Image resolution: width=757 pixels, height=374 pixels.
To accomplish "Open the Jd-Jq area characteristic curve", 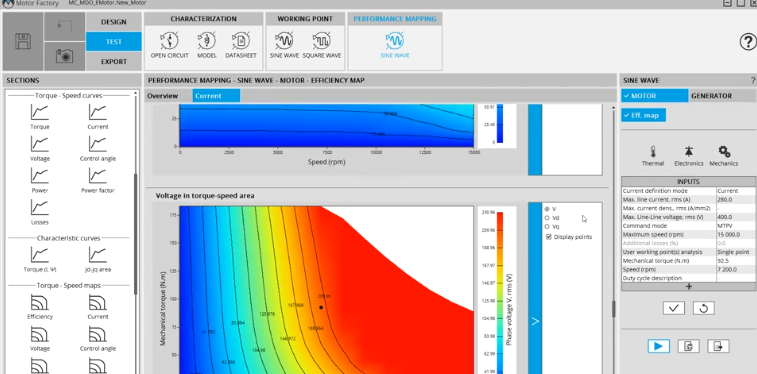I will point(98,260).
